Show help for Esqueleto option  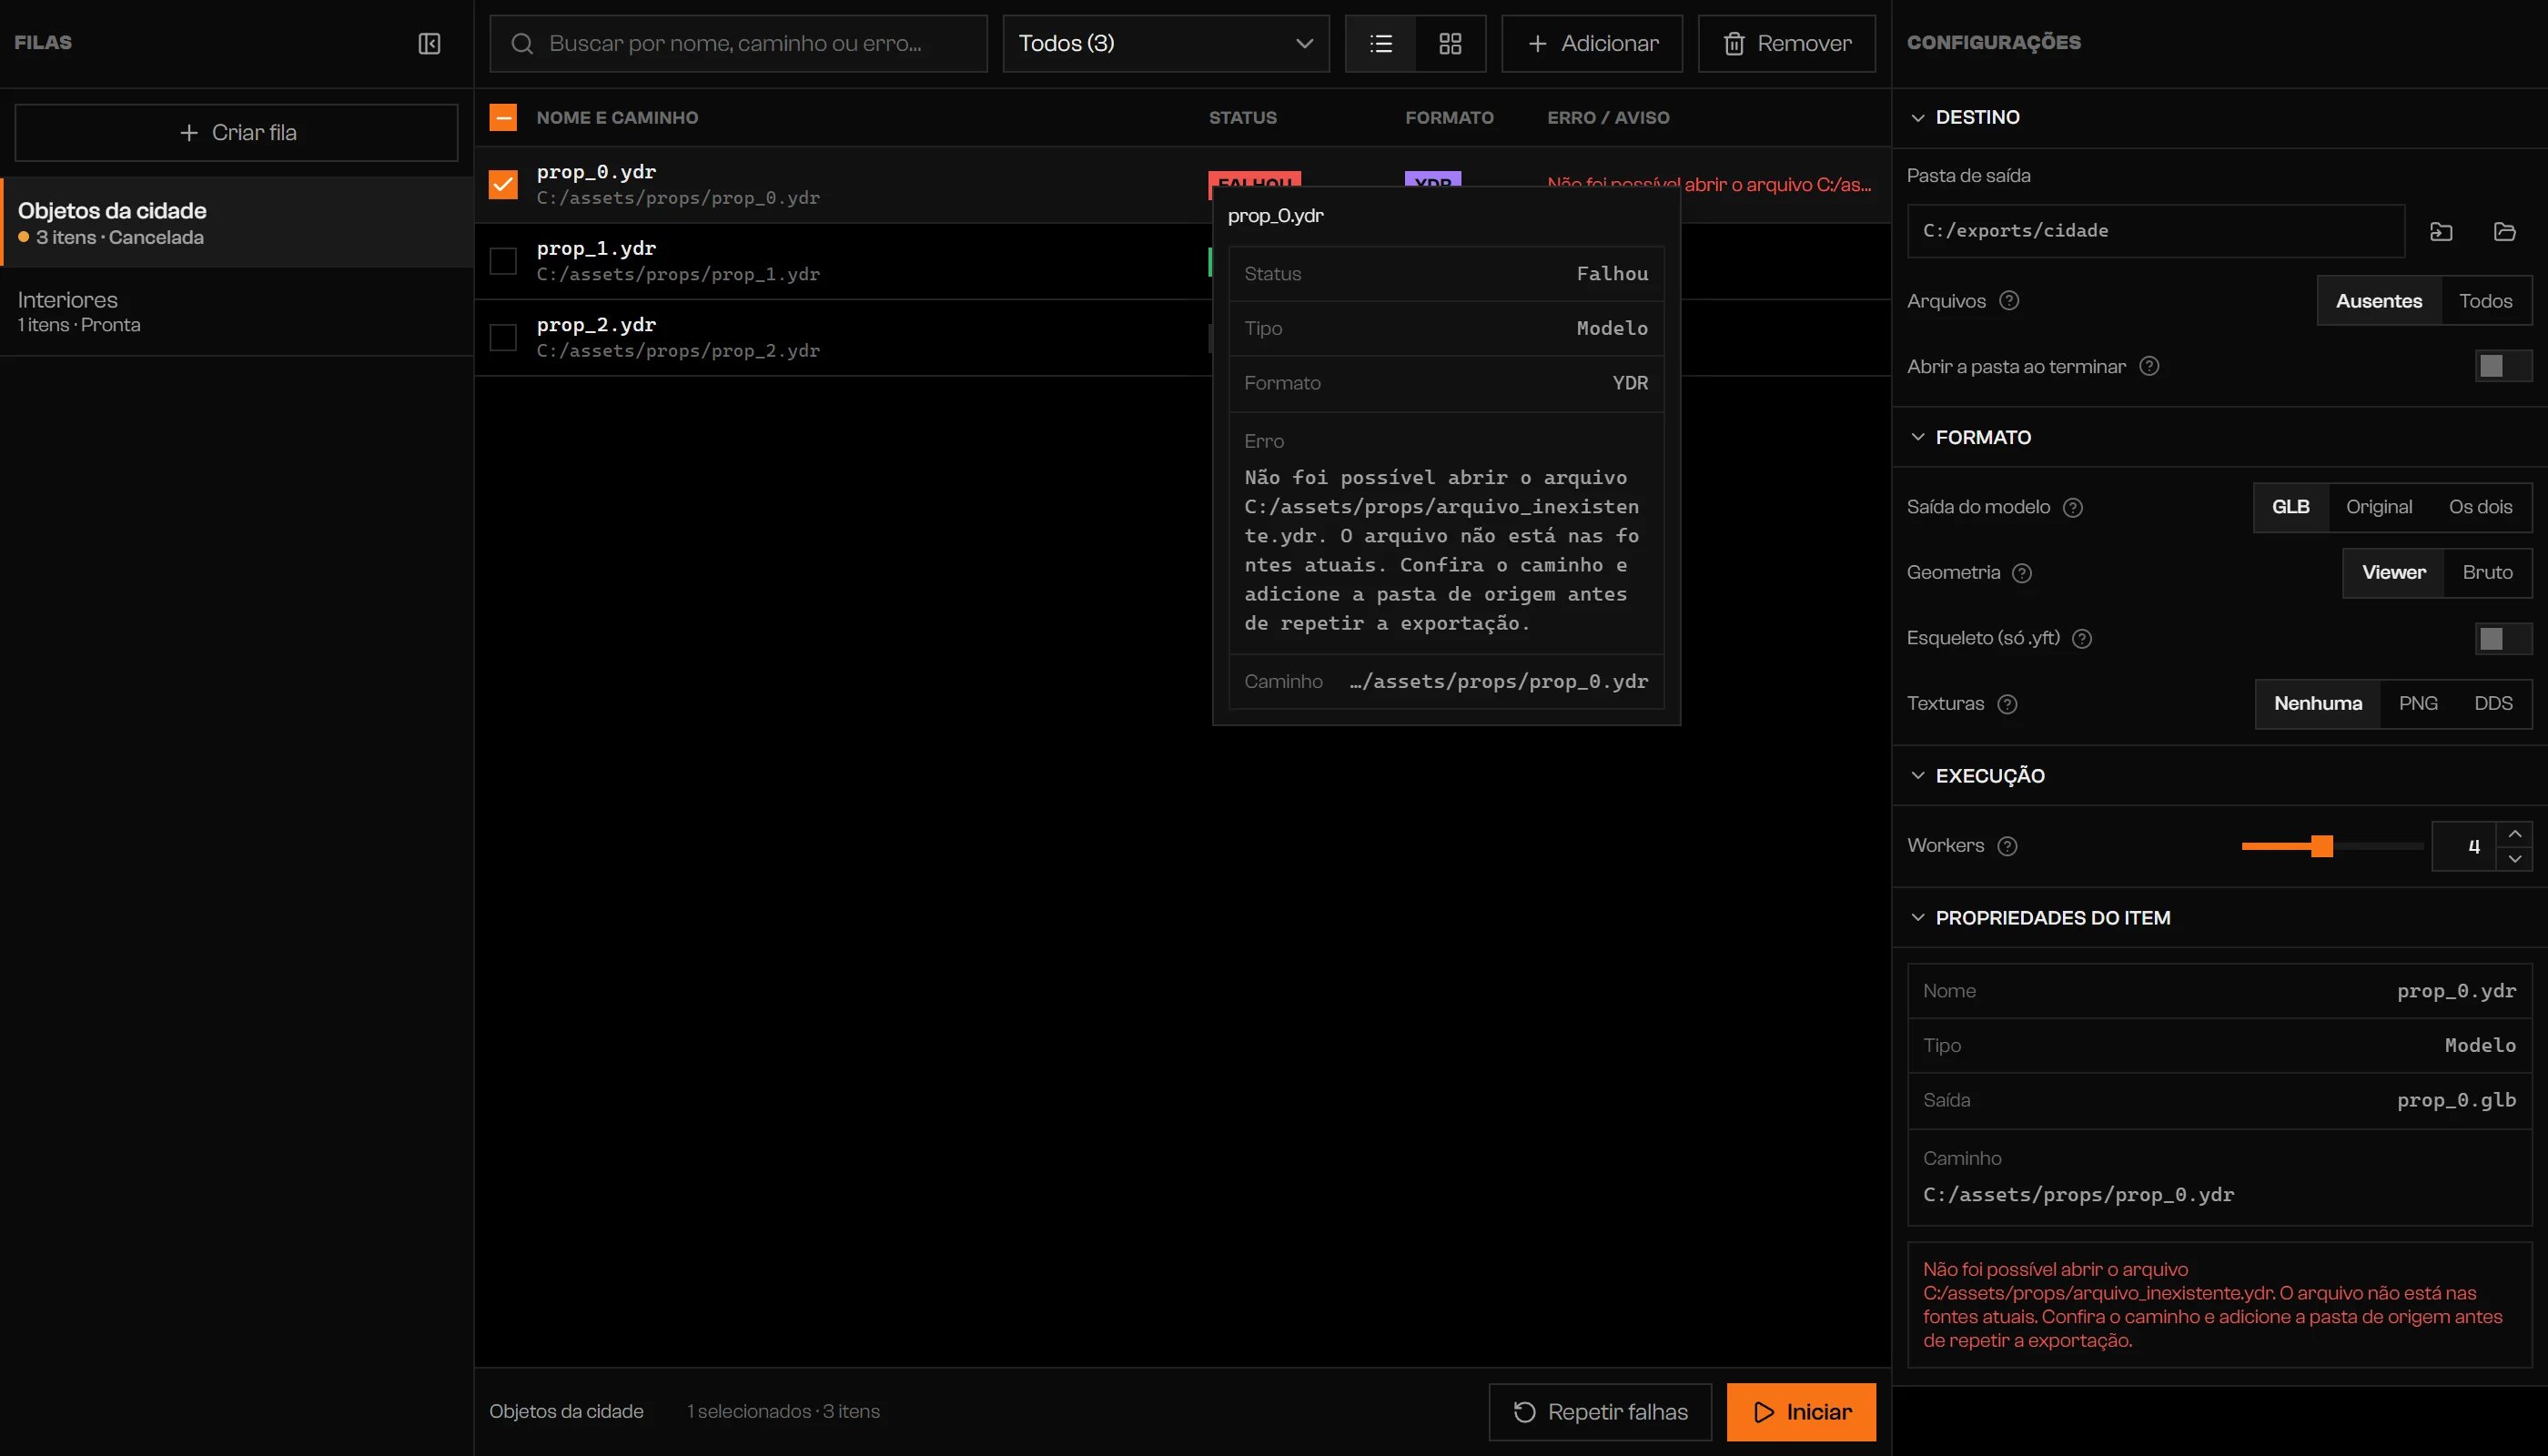tap(2082, 638)
